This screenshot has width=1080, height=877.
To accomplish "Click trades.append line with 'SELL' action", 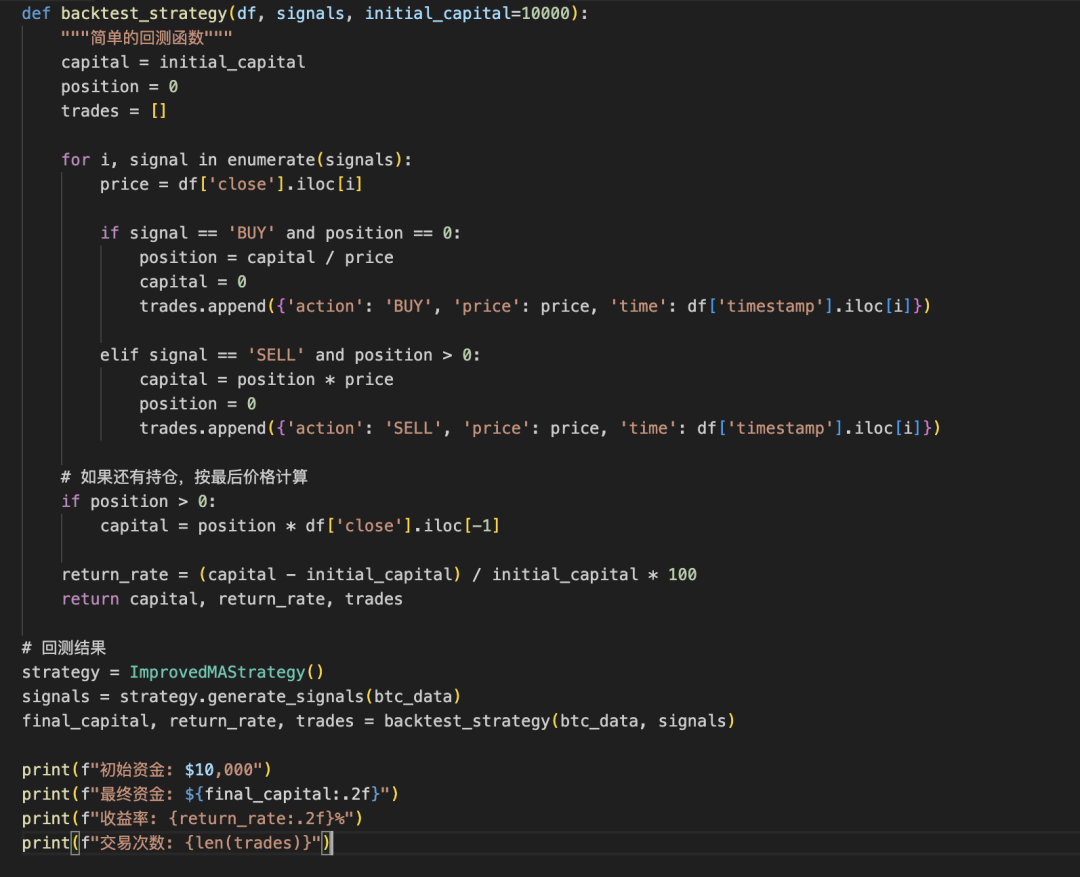I will (x=540, y=428).
